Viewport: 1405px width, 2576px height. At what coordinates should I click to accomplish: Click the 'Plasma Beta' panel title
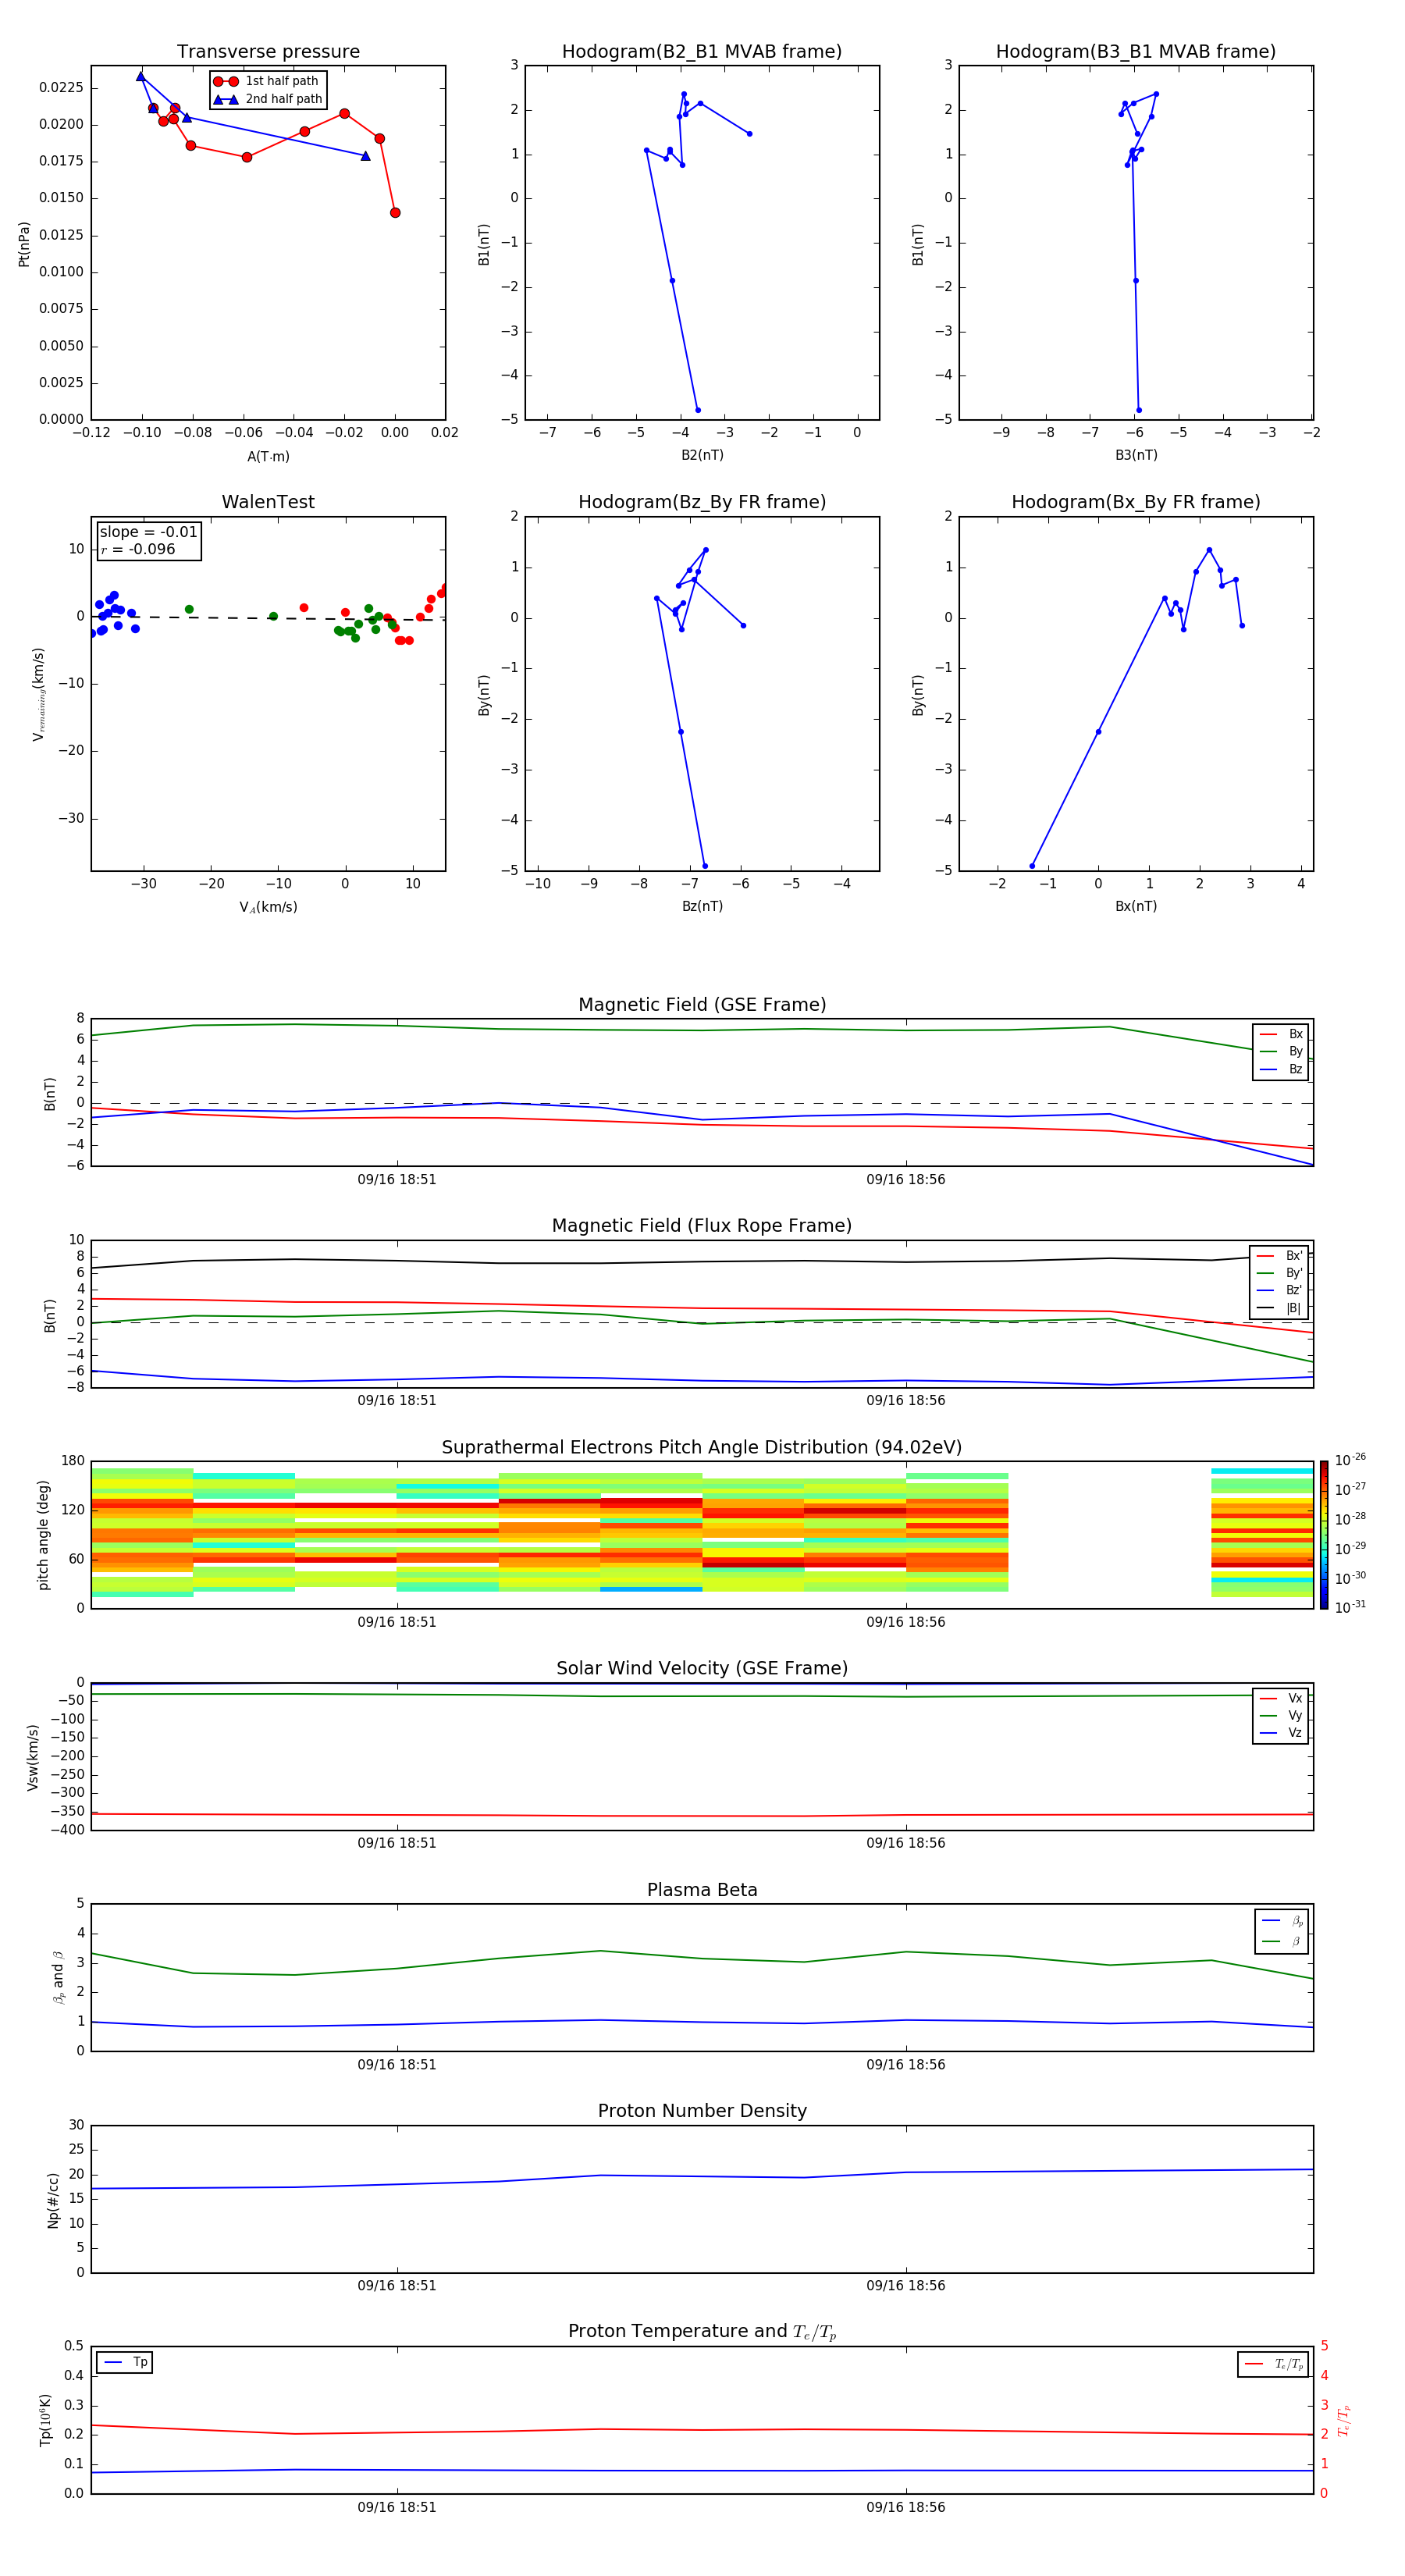702,1890
